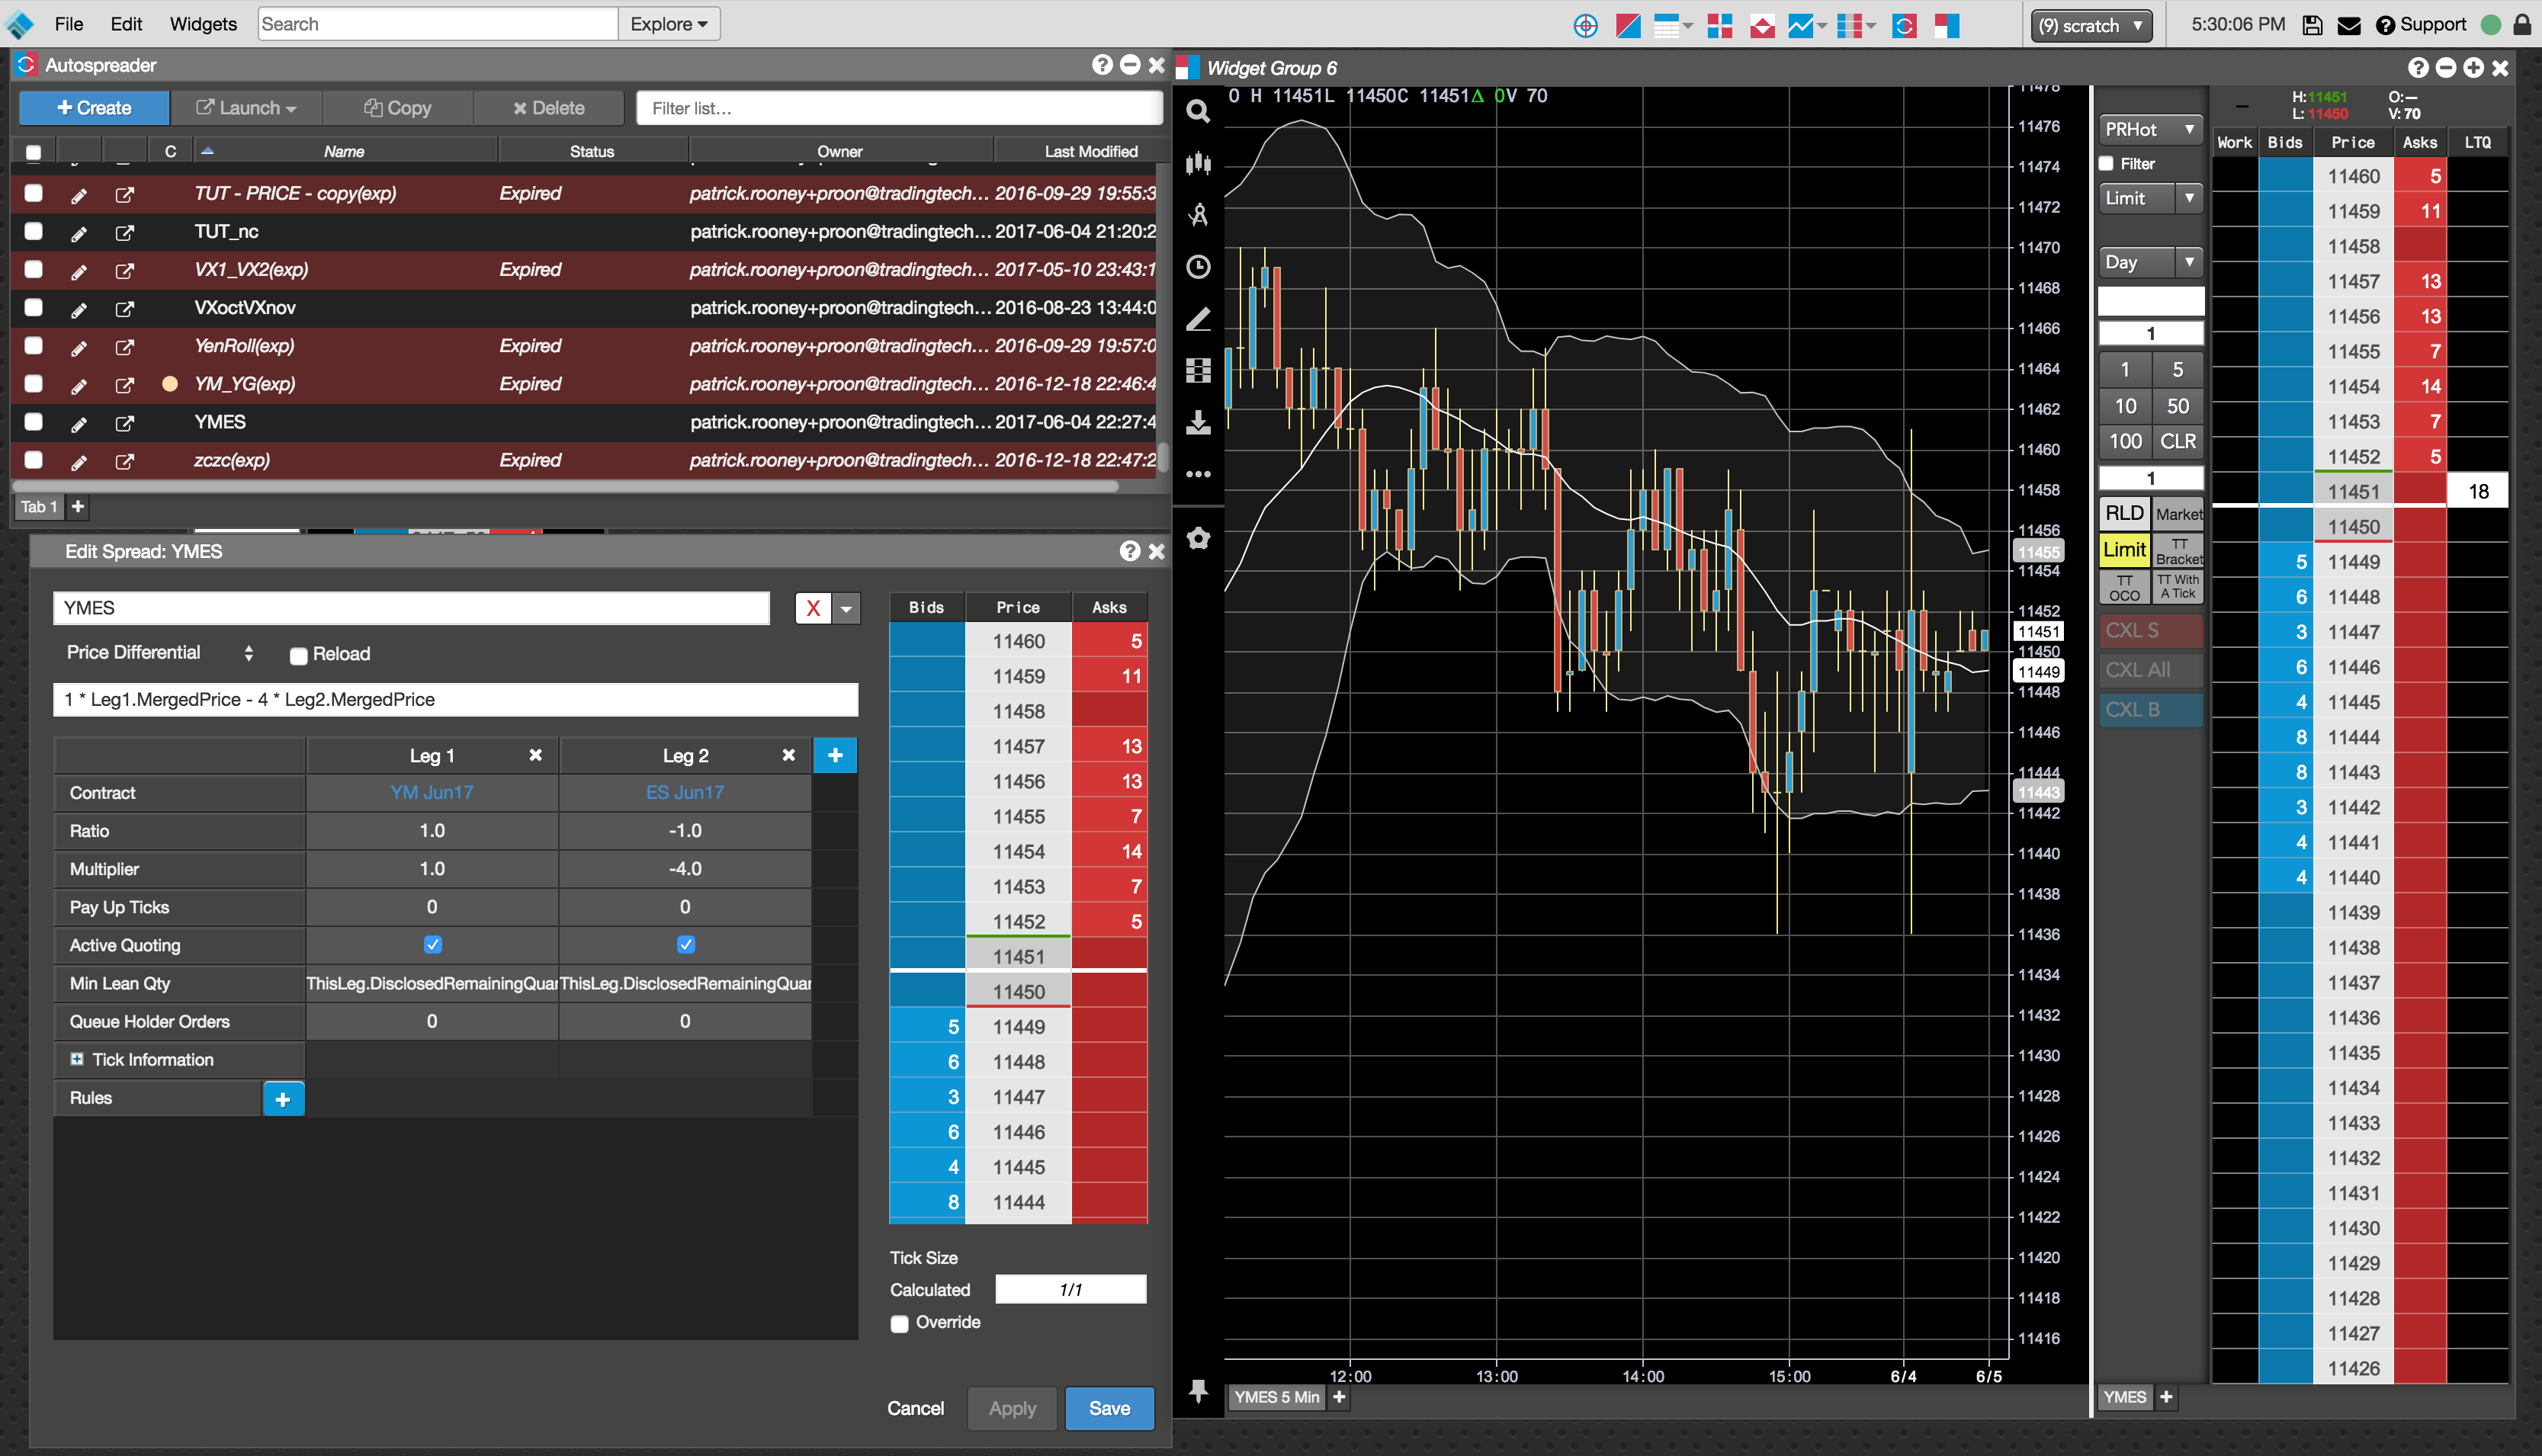Screen dimensions: 2542x1456
Task: Uncheck Active Quoting for Leg 1
Action: (432, 945)
